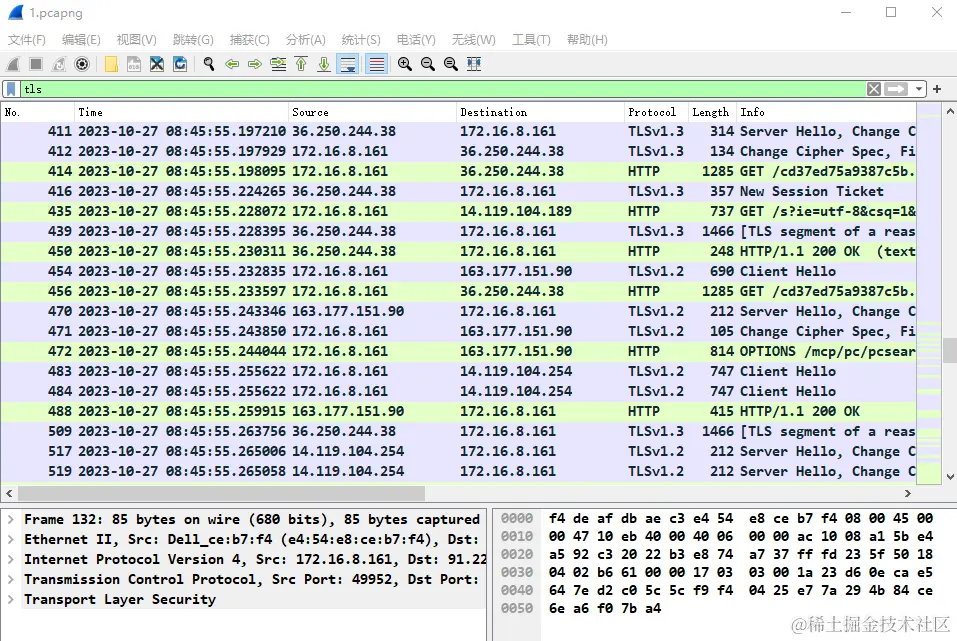Open the 帮助(H) menu
This screenshot has width=957, height=641.
587,40
